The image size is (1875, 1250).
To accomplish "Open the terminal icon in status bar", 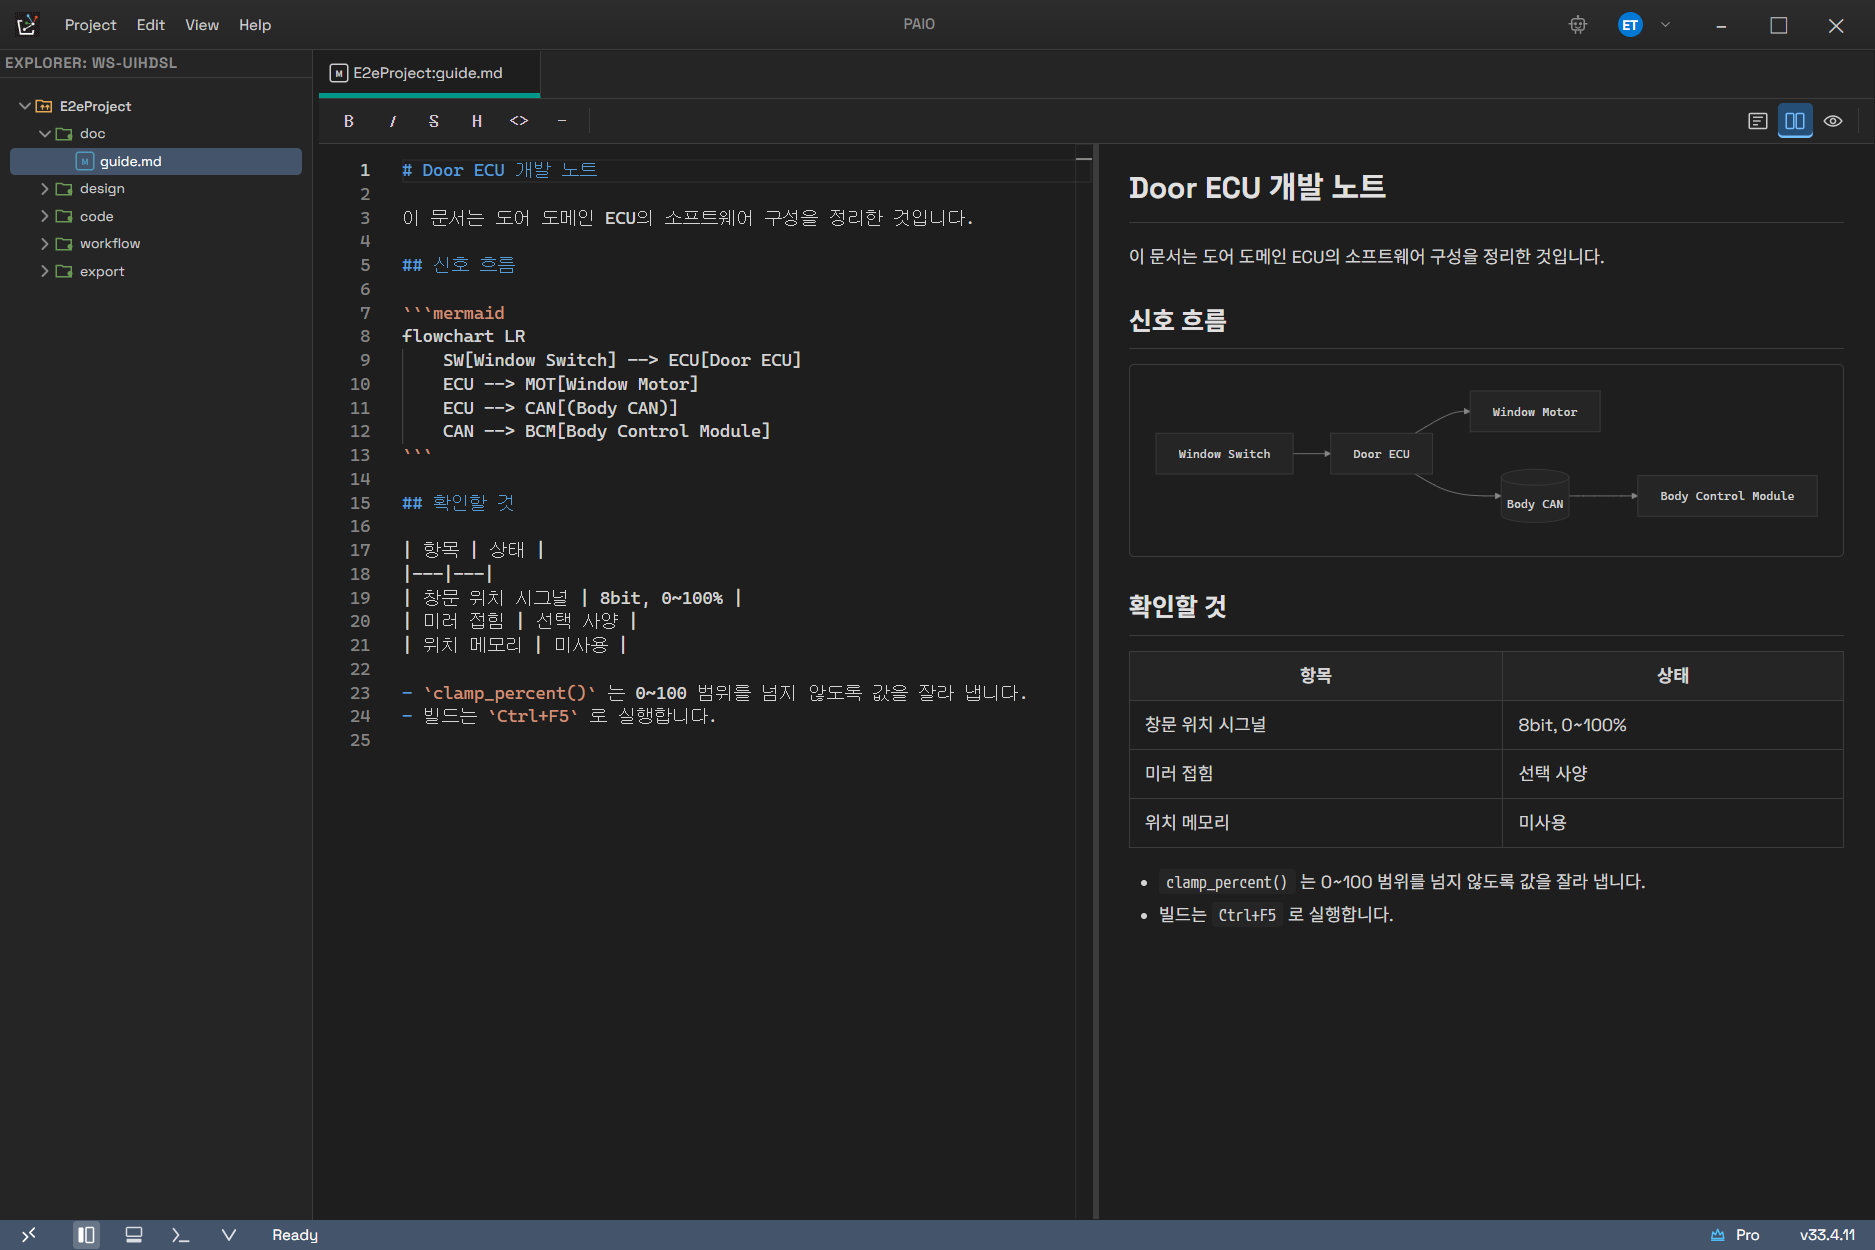I will 181,1235.
